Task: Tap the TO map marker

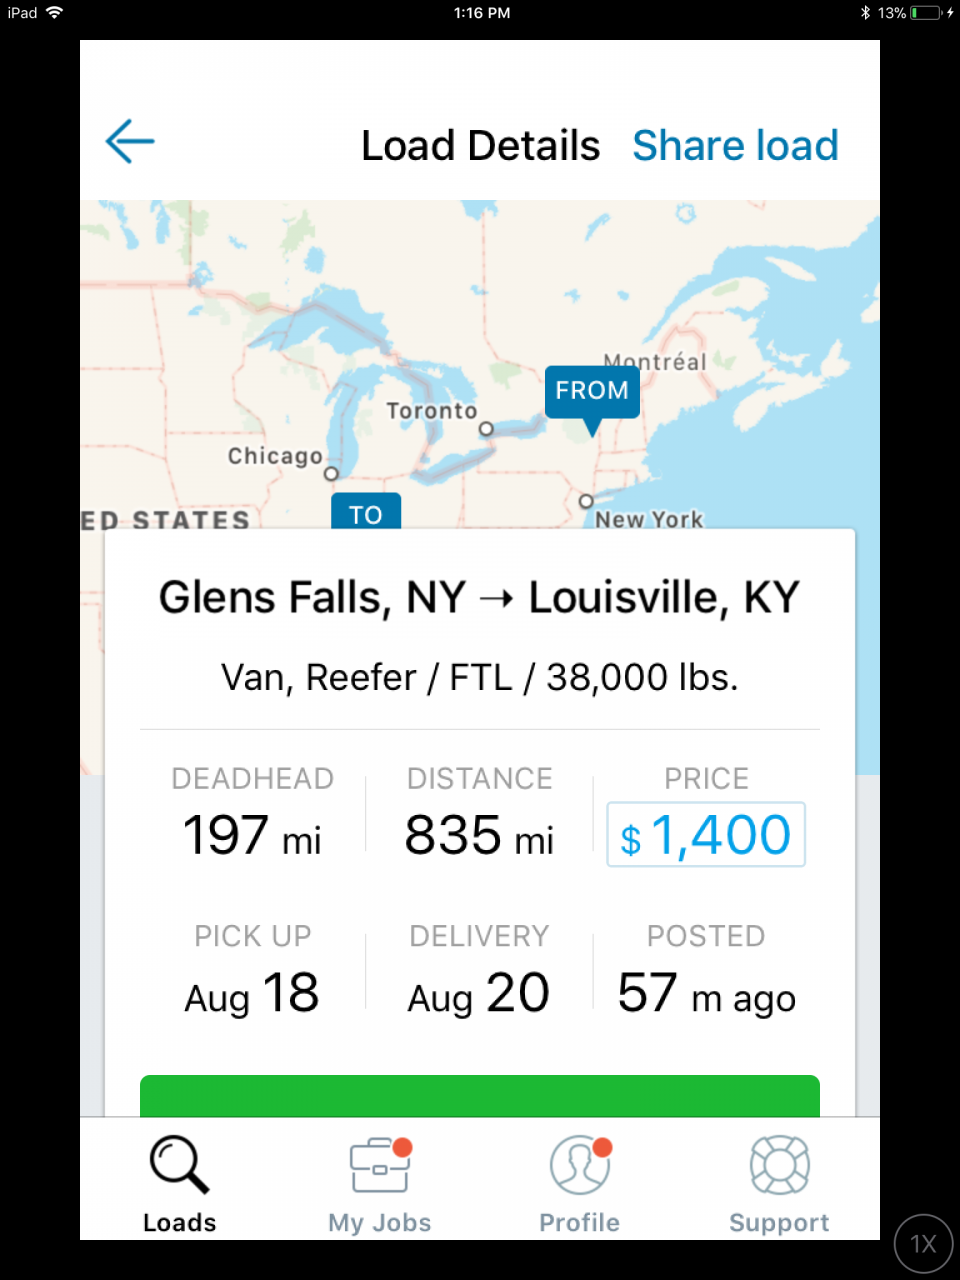Action: [366, 512]
